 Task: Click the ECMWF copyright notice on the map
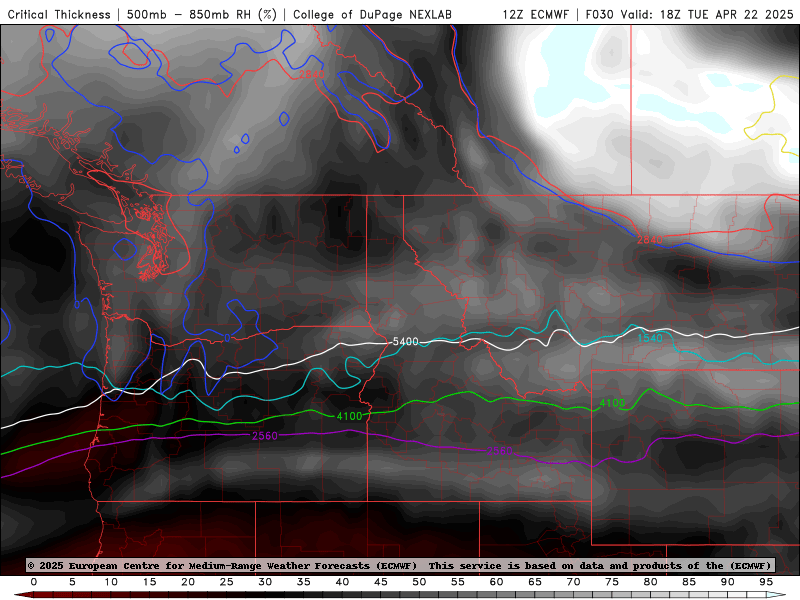click(x=399, y=565)
